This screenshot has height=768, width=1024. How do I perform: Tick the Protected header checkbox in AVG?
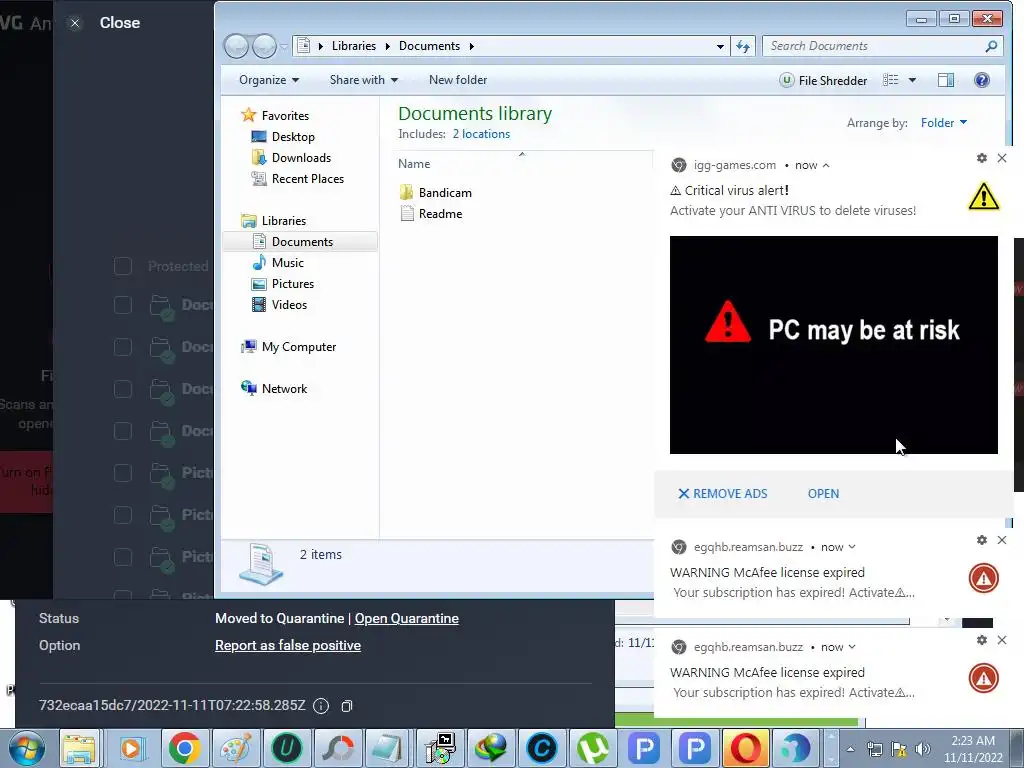[x=123, y=266]
